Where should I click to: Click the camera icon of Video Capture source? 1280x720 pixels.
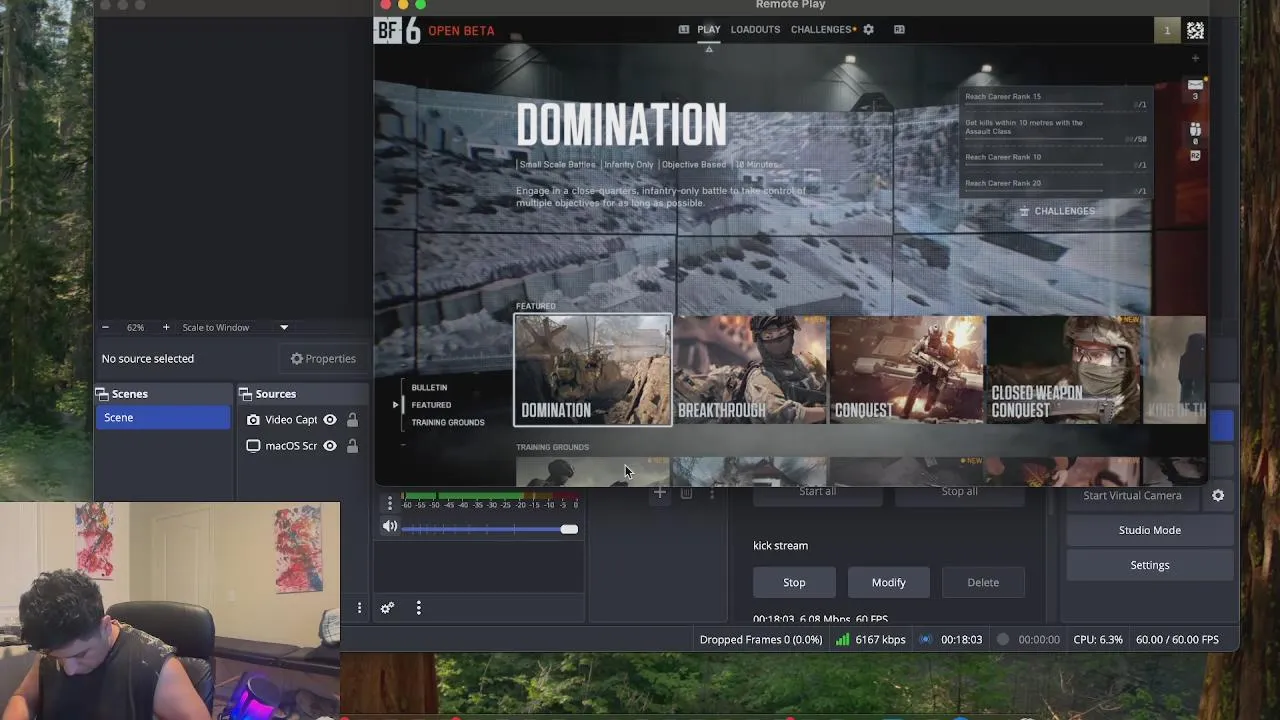253,420
